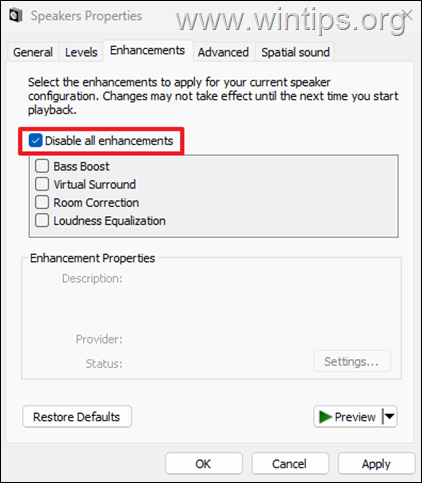The width and height of the screenshot is (422, 483).
Task: Open the Spatial sound tab
Action: click(x=295, y=52)
